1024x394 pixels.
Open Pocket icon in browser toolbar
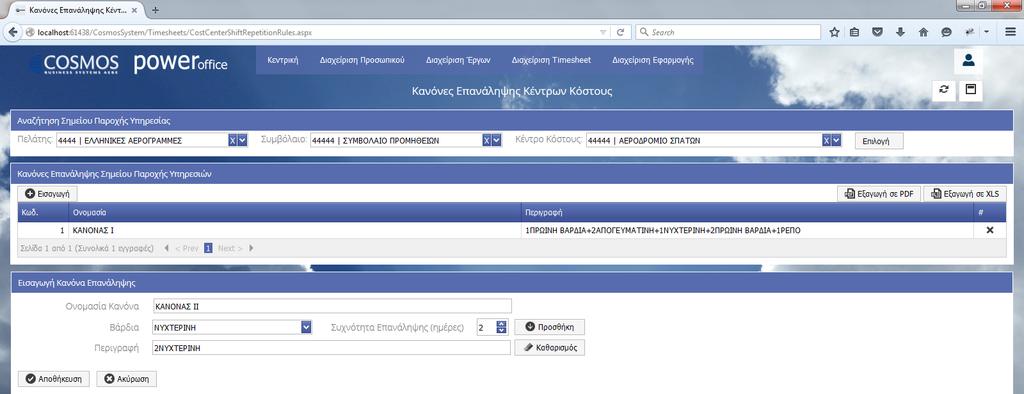pos(878,32)
